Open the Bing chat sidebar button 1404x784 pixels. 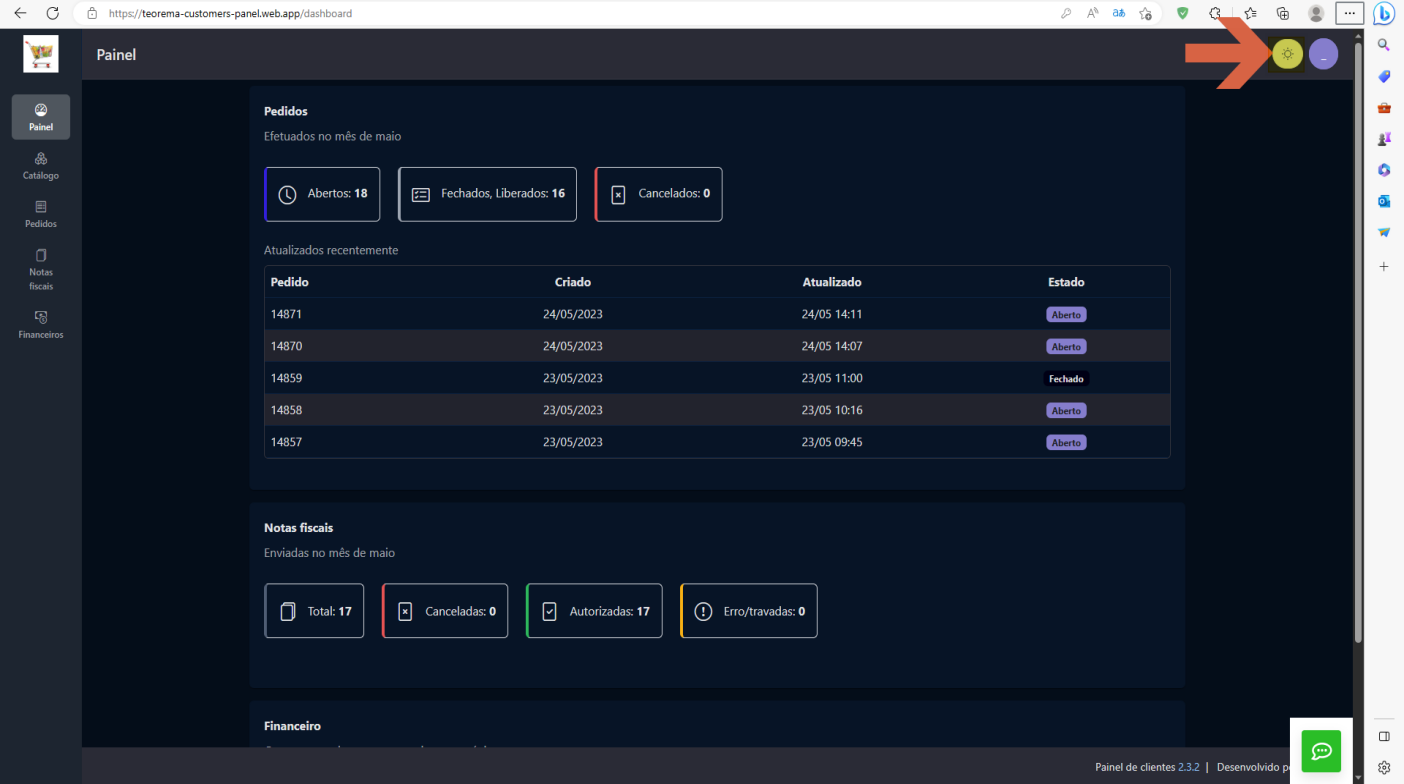click(x=1384, y=14)
